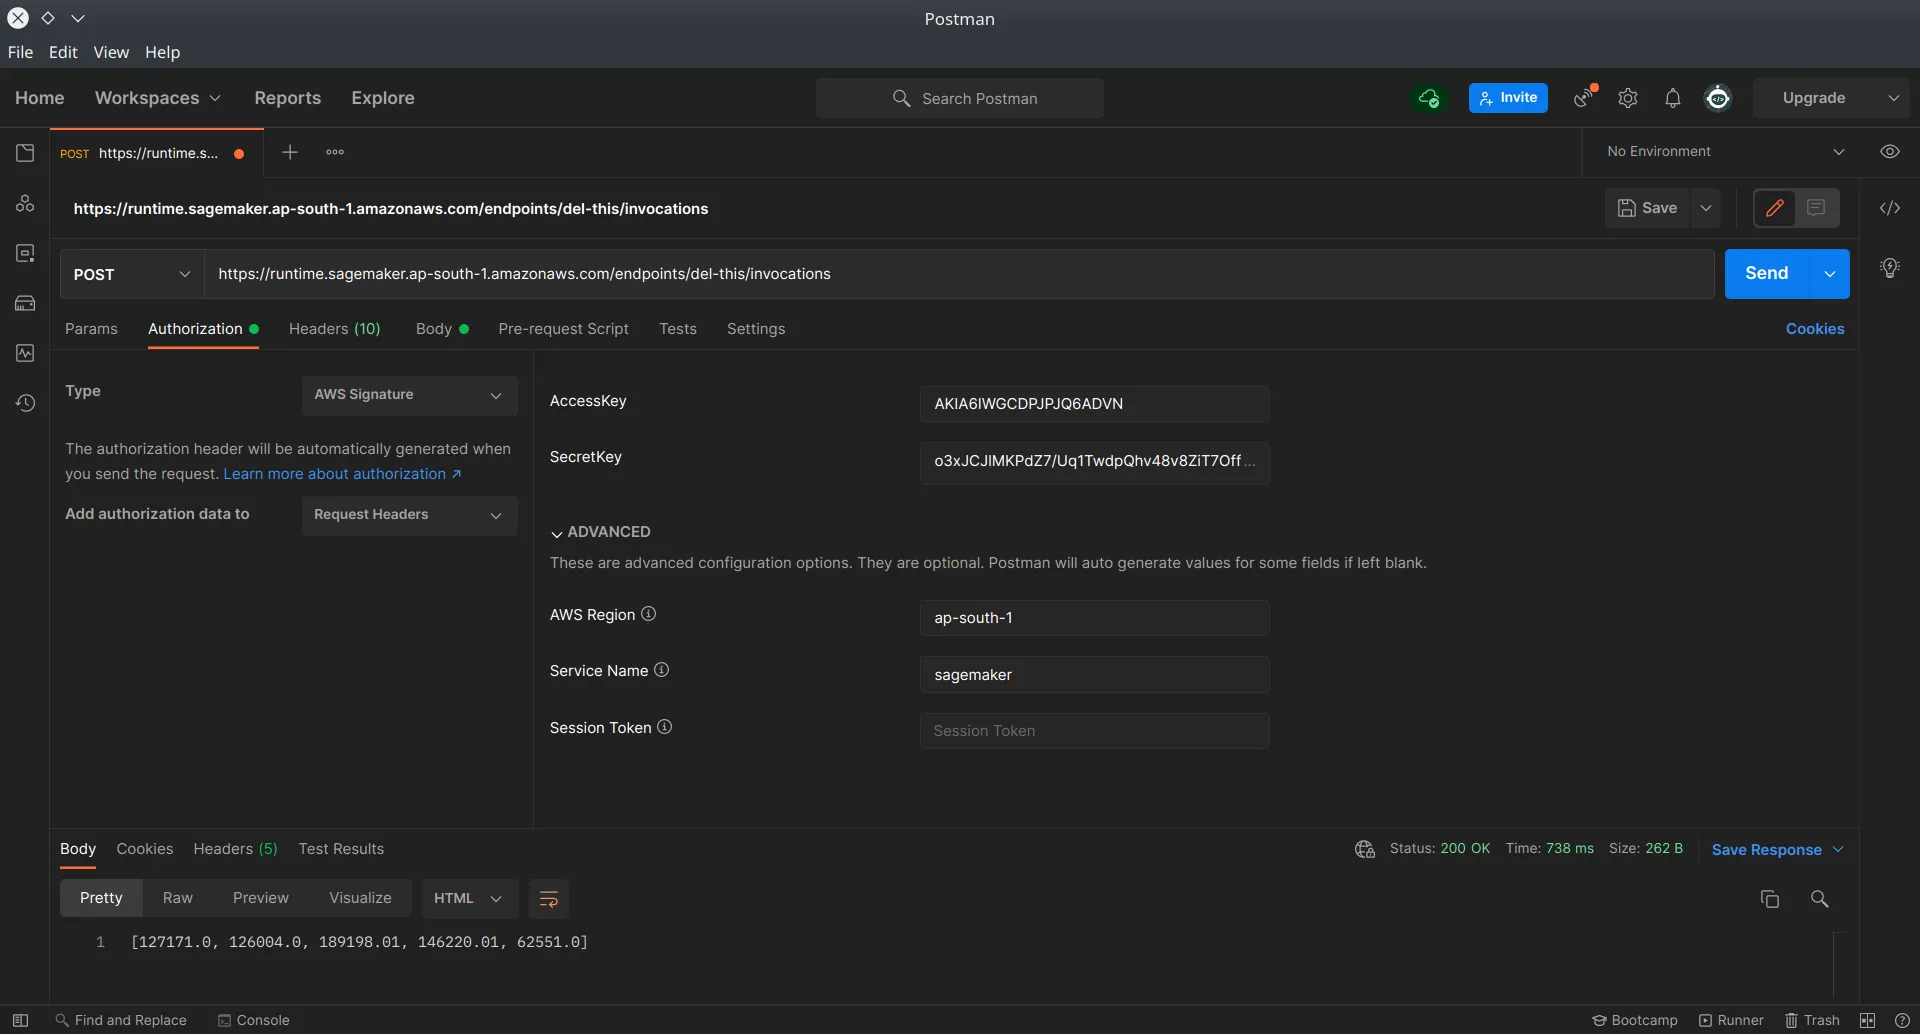Open the lightbulb info panel icon

[x=1890, y=268]
